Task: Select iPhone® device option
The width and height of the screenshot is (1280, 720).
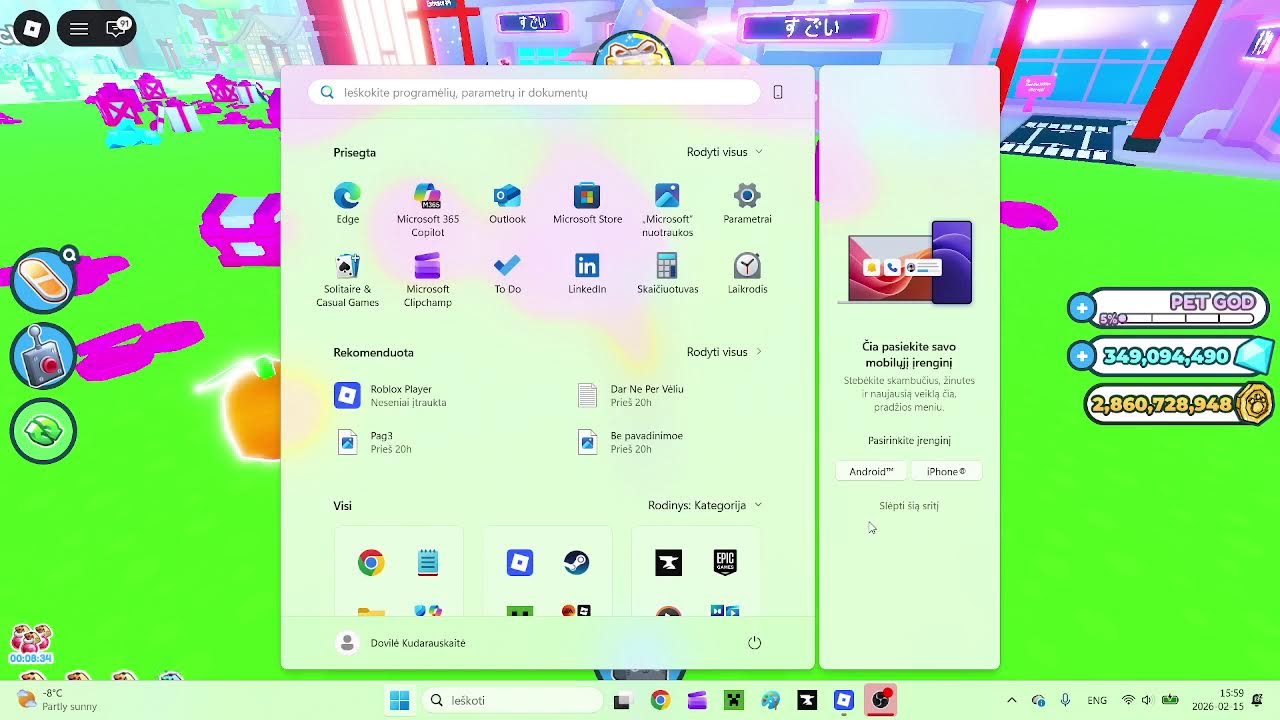Action: tap(946, 471)
